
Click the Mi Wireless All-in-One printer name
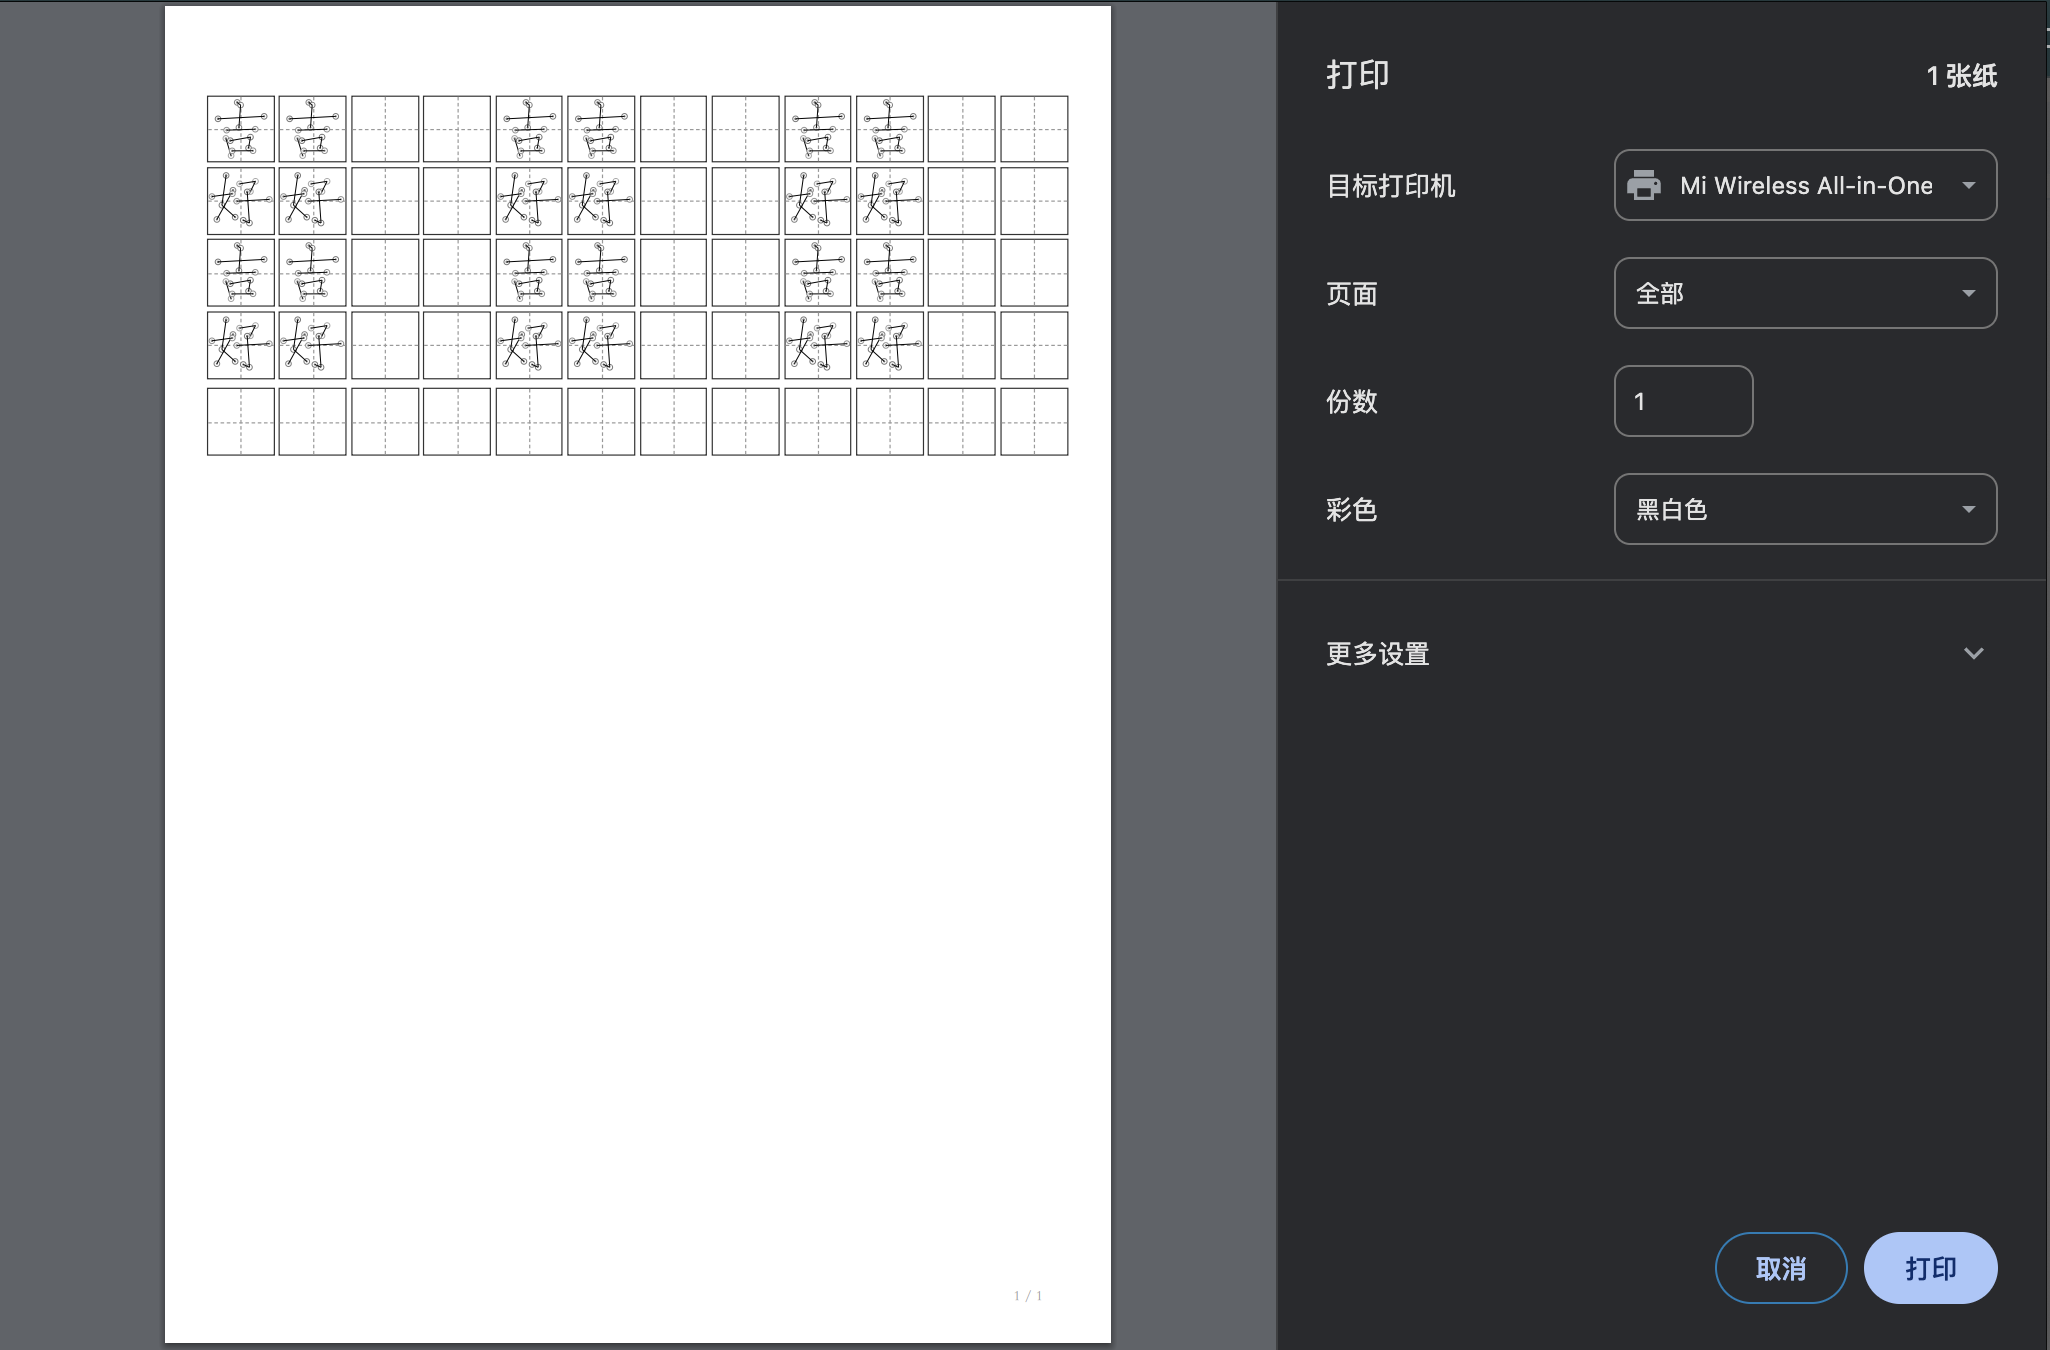1804,185
